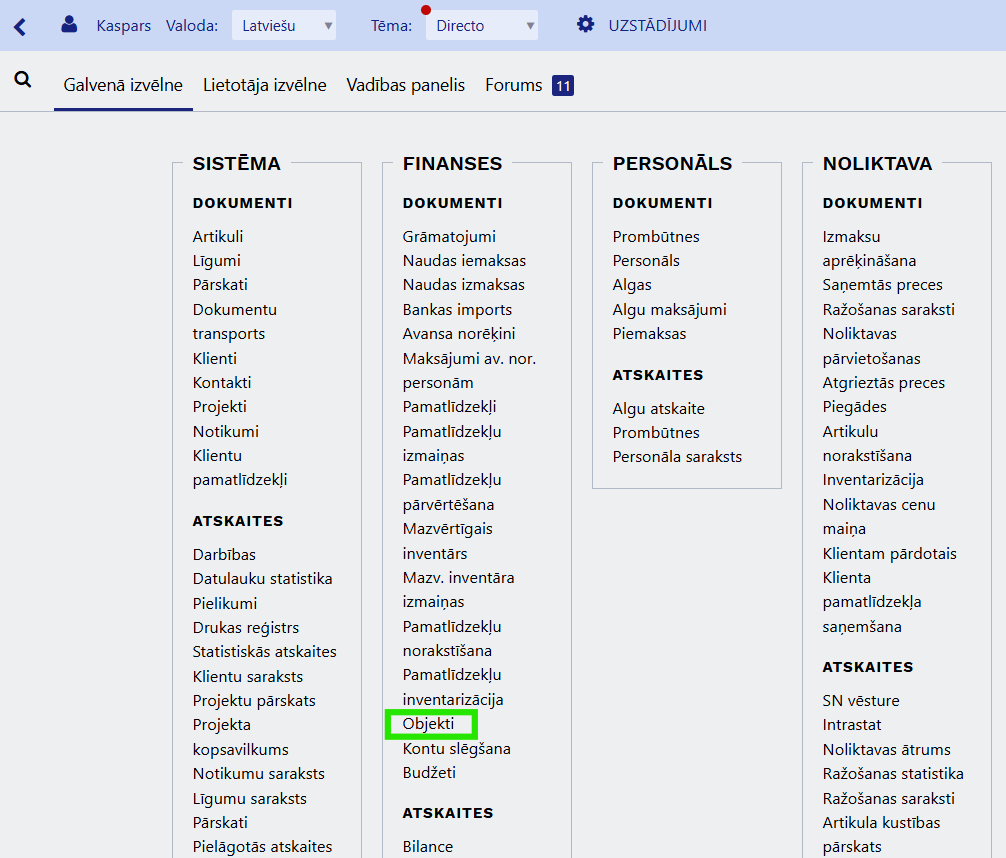The height and width of the screenshot is (858, 1006).
Task: Go to Algu atskaite report
Action: 658,408
